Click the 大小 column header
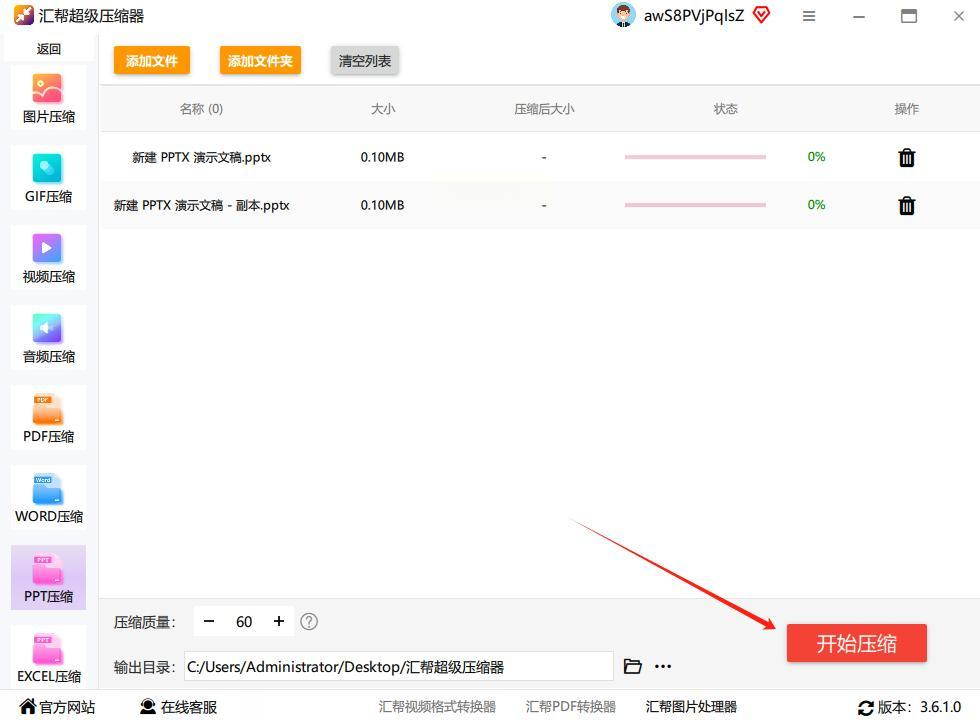The height and width of the screenshot is (720, 980). coord(382,109)
